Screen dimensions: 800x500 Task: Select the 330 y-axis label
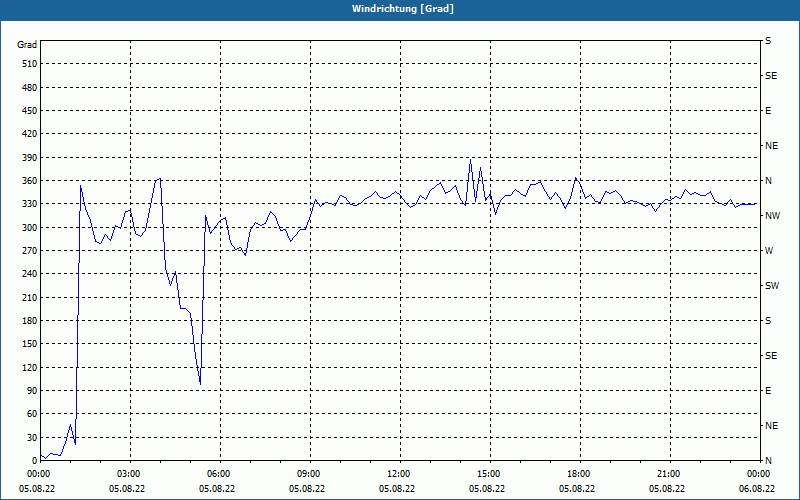[x=30, y=204]
